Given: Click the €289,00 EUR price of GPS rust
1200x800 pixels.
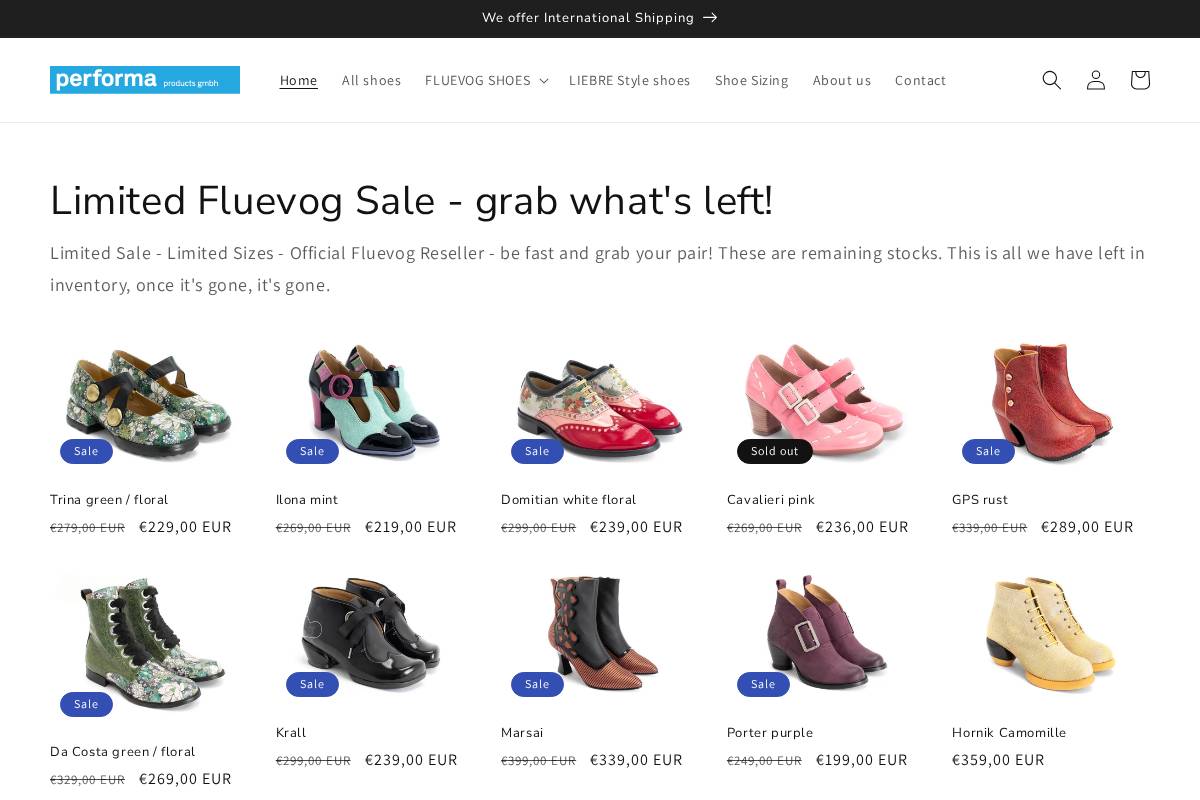Looking at the screenshot, I should coord(1087,527).
